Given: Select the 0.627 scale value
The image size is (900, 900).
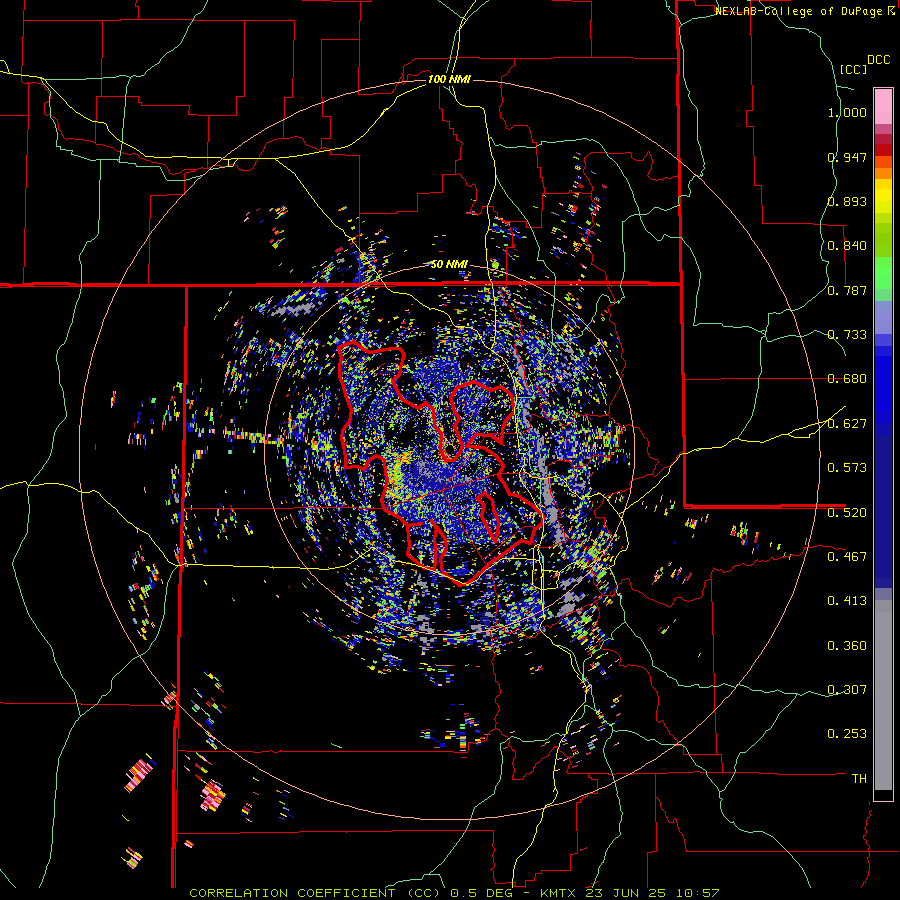Looking at the screenshot, I should (x=847, y=424).
